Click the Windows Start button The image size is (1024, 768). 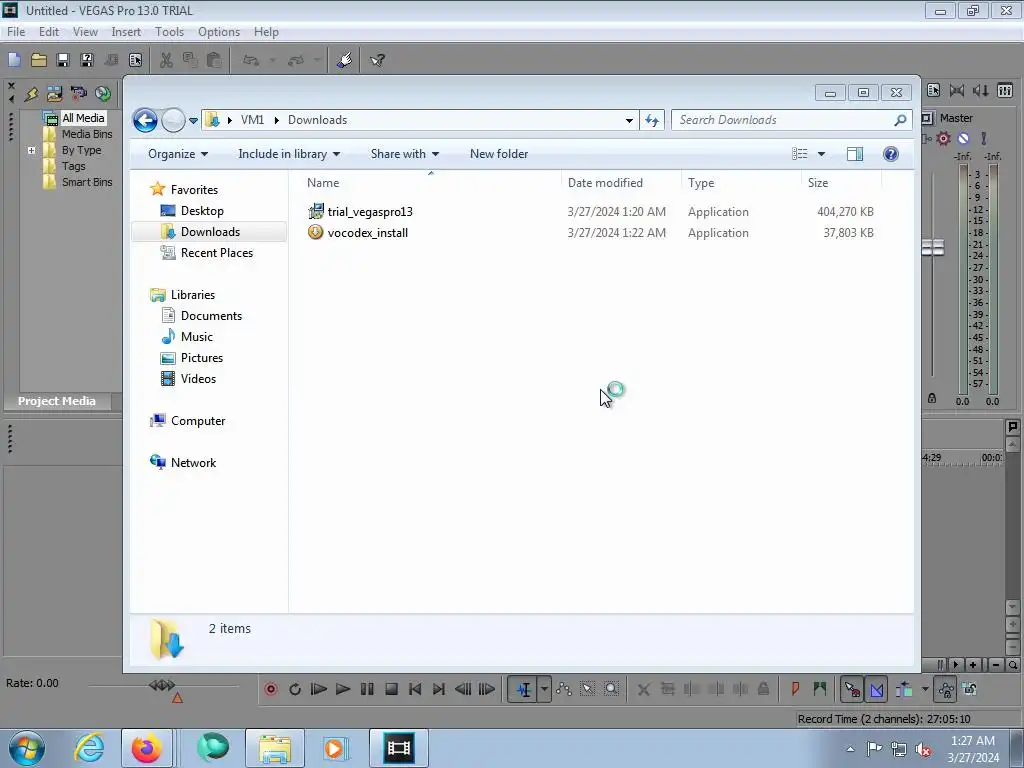(x=26, y=748)
